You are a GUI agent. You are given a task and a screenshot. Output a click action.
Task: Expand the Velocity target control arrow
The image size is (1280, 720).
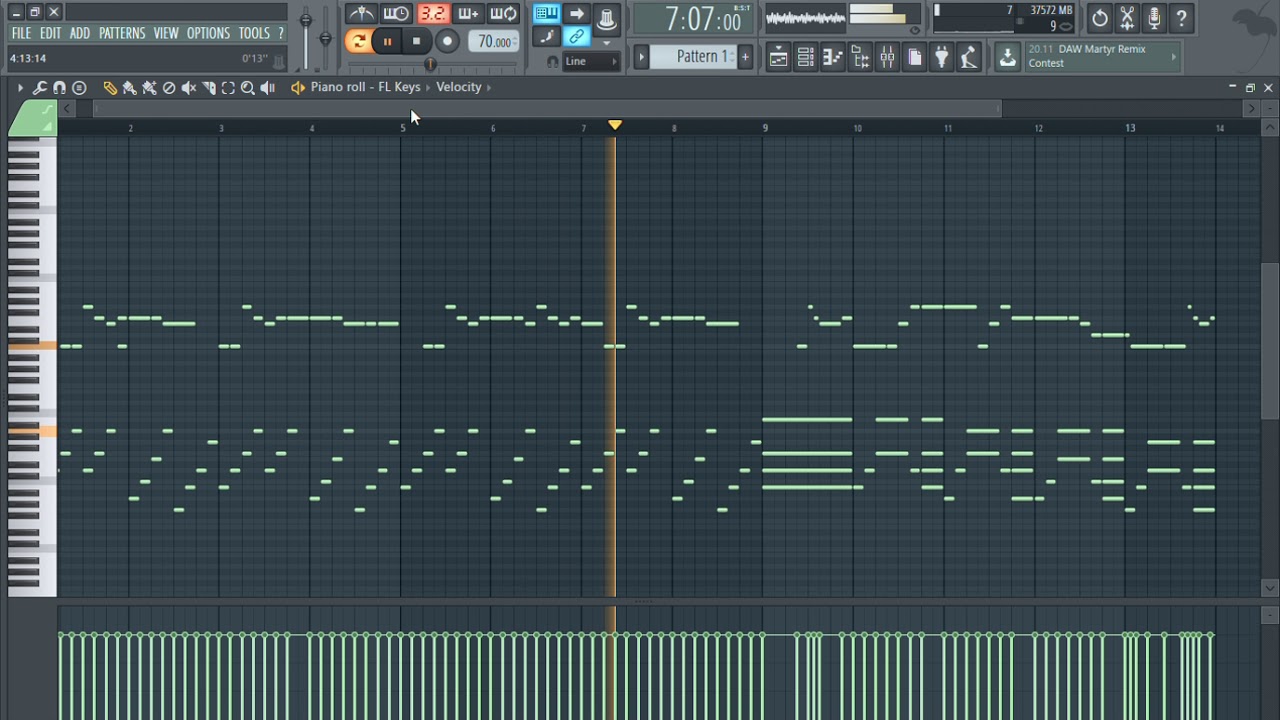(489, 87)
